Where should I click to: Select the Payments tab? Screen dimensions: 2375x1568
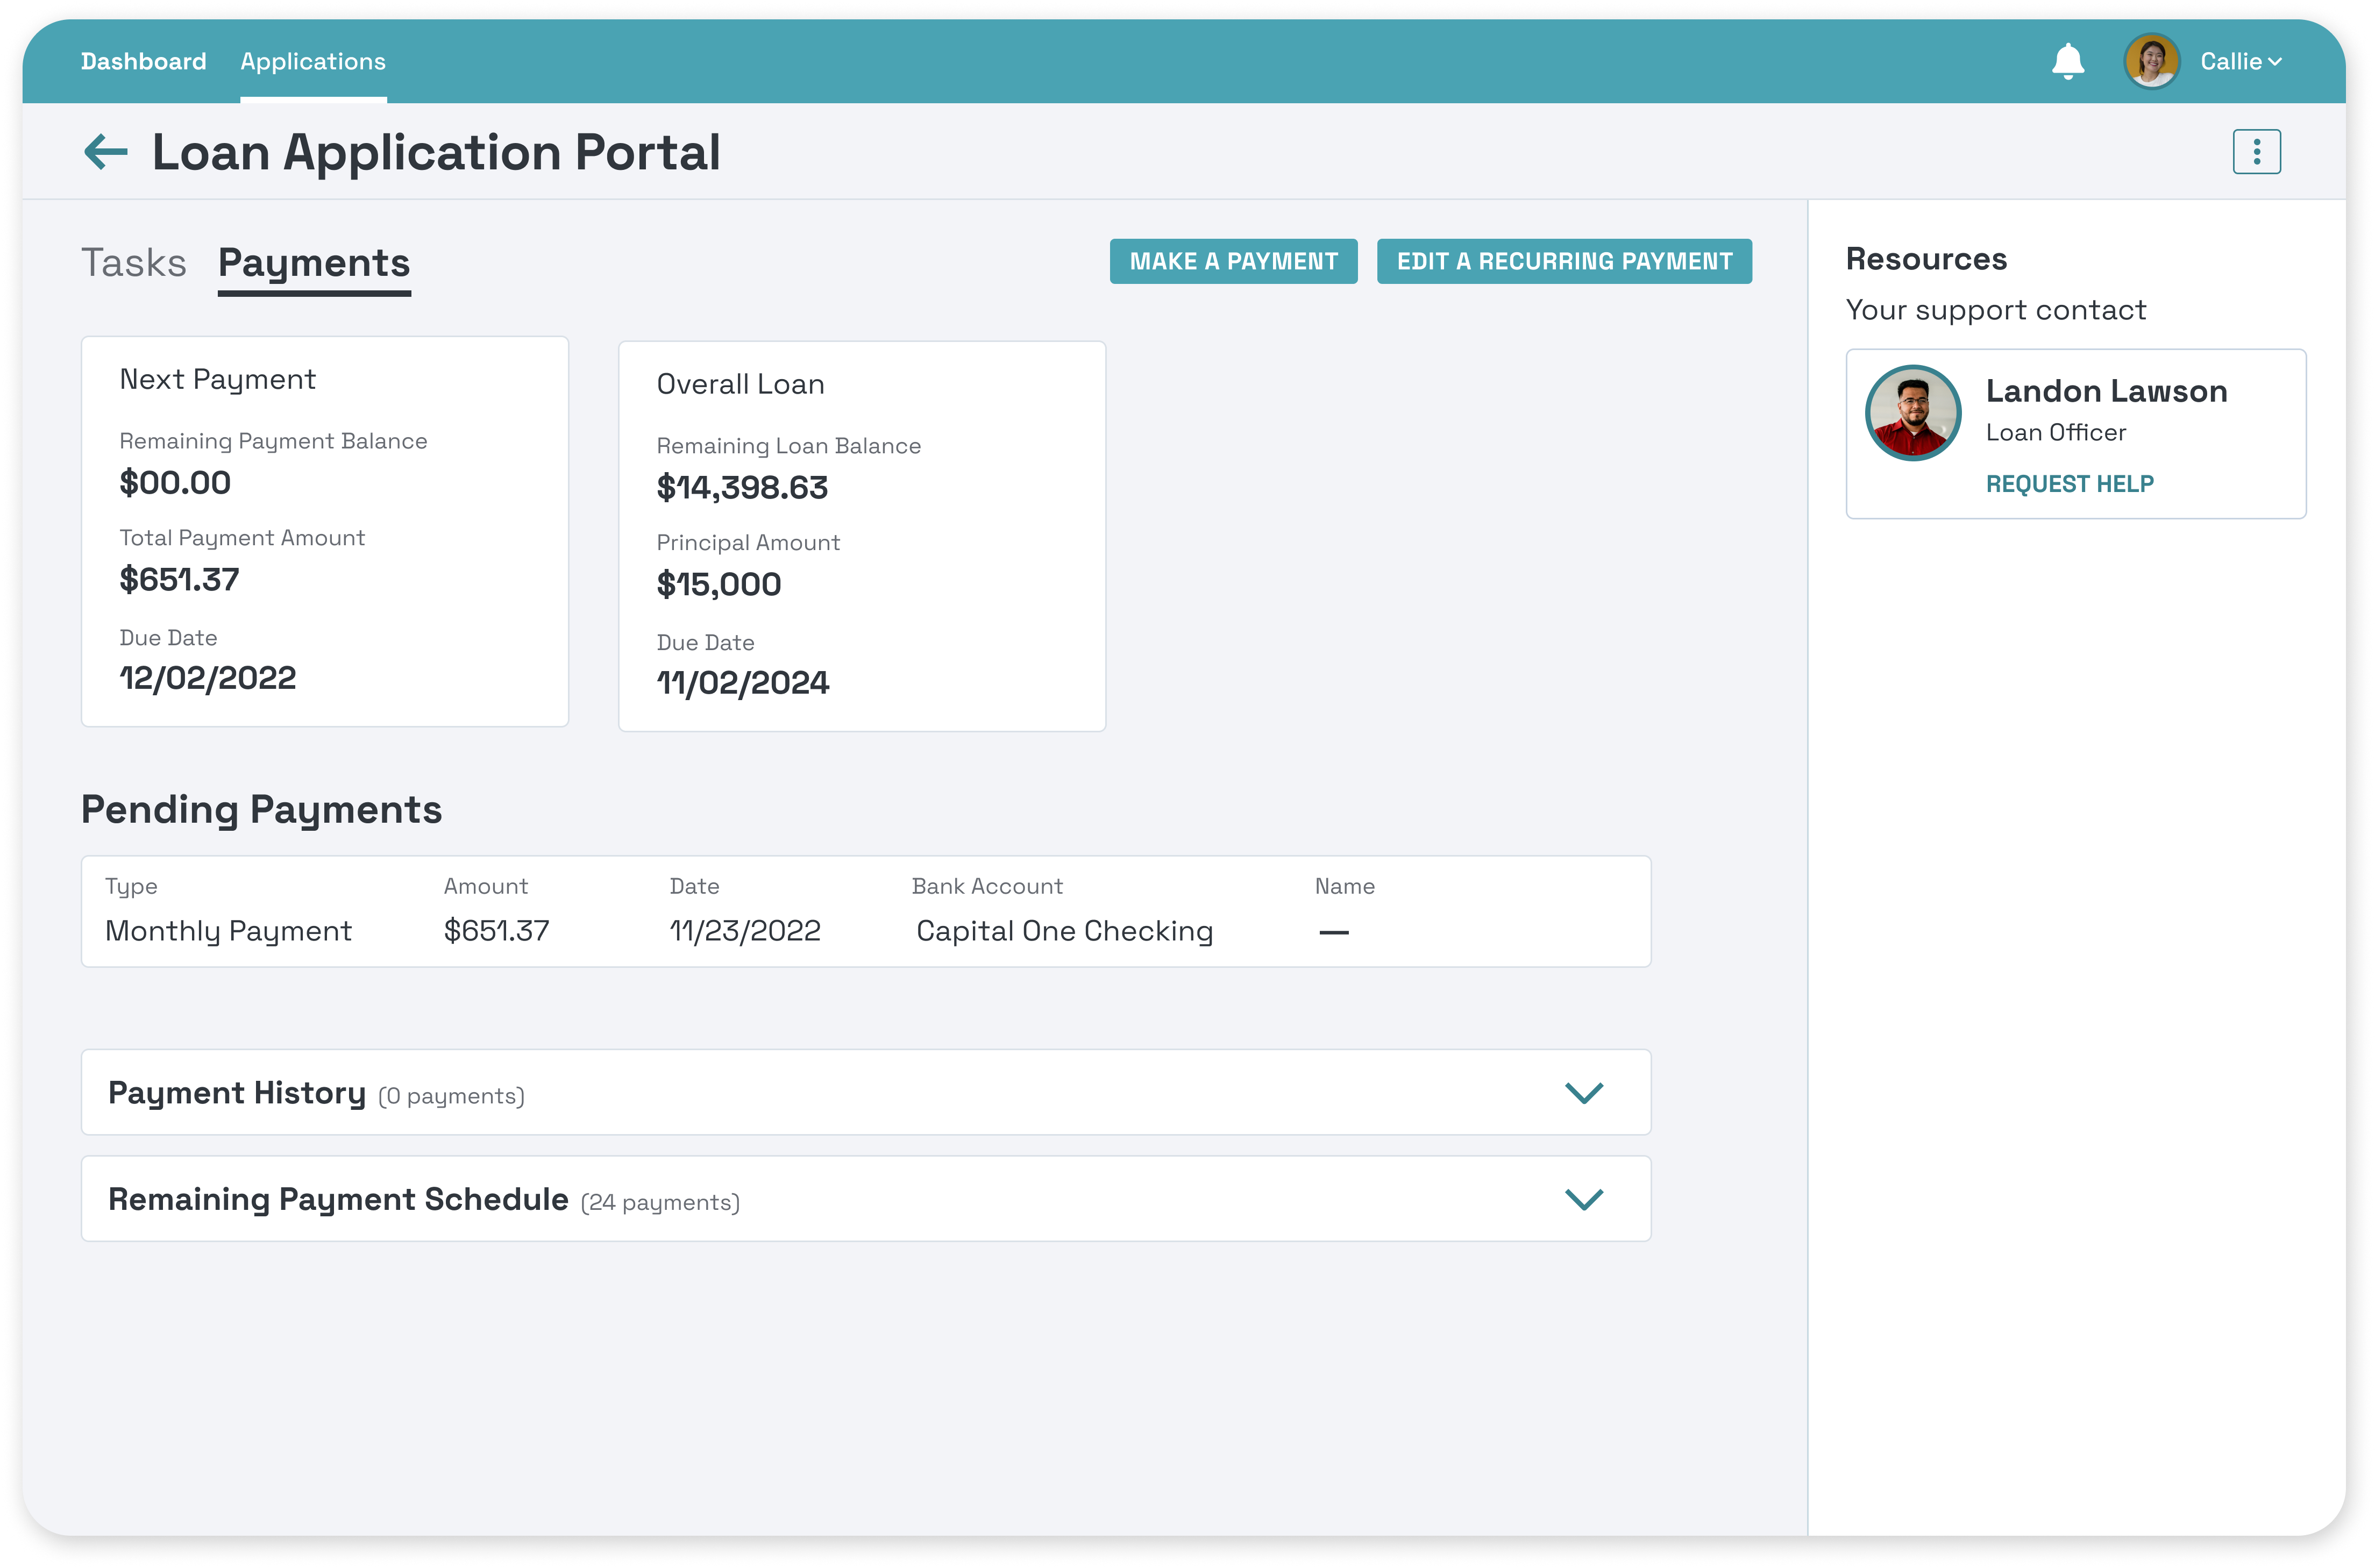[x=314, y=263]
